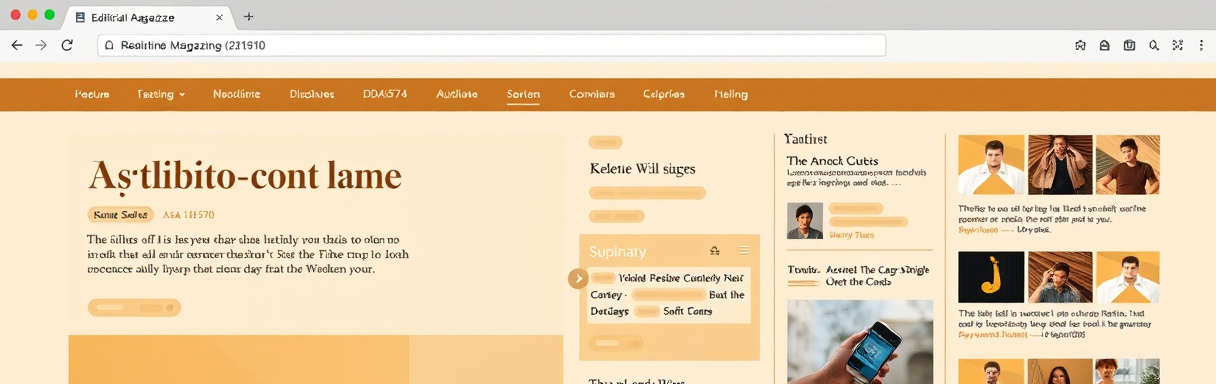This screenshot has height=384, width=1216.
Task: Go to Celpries in the navigation bar
Action: pyautogui.click(x=664, y=94)
